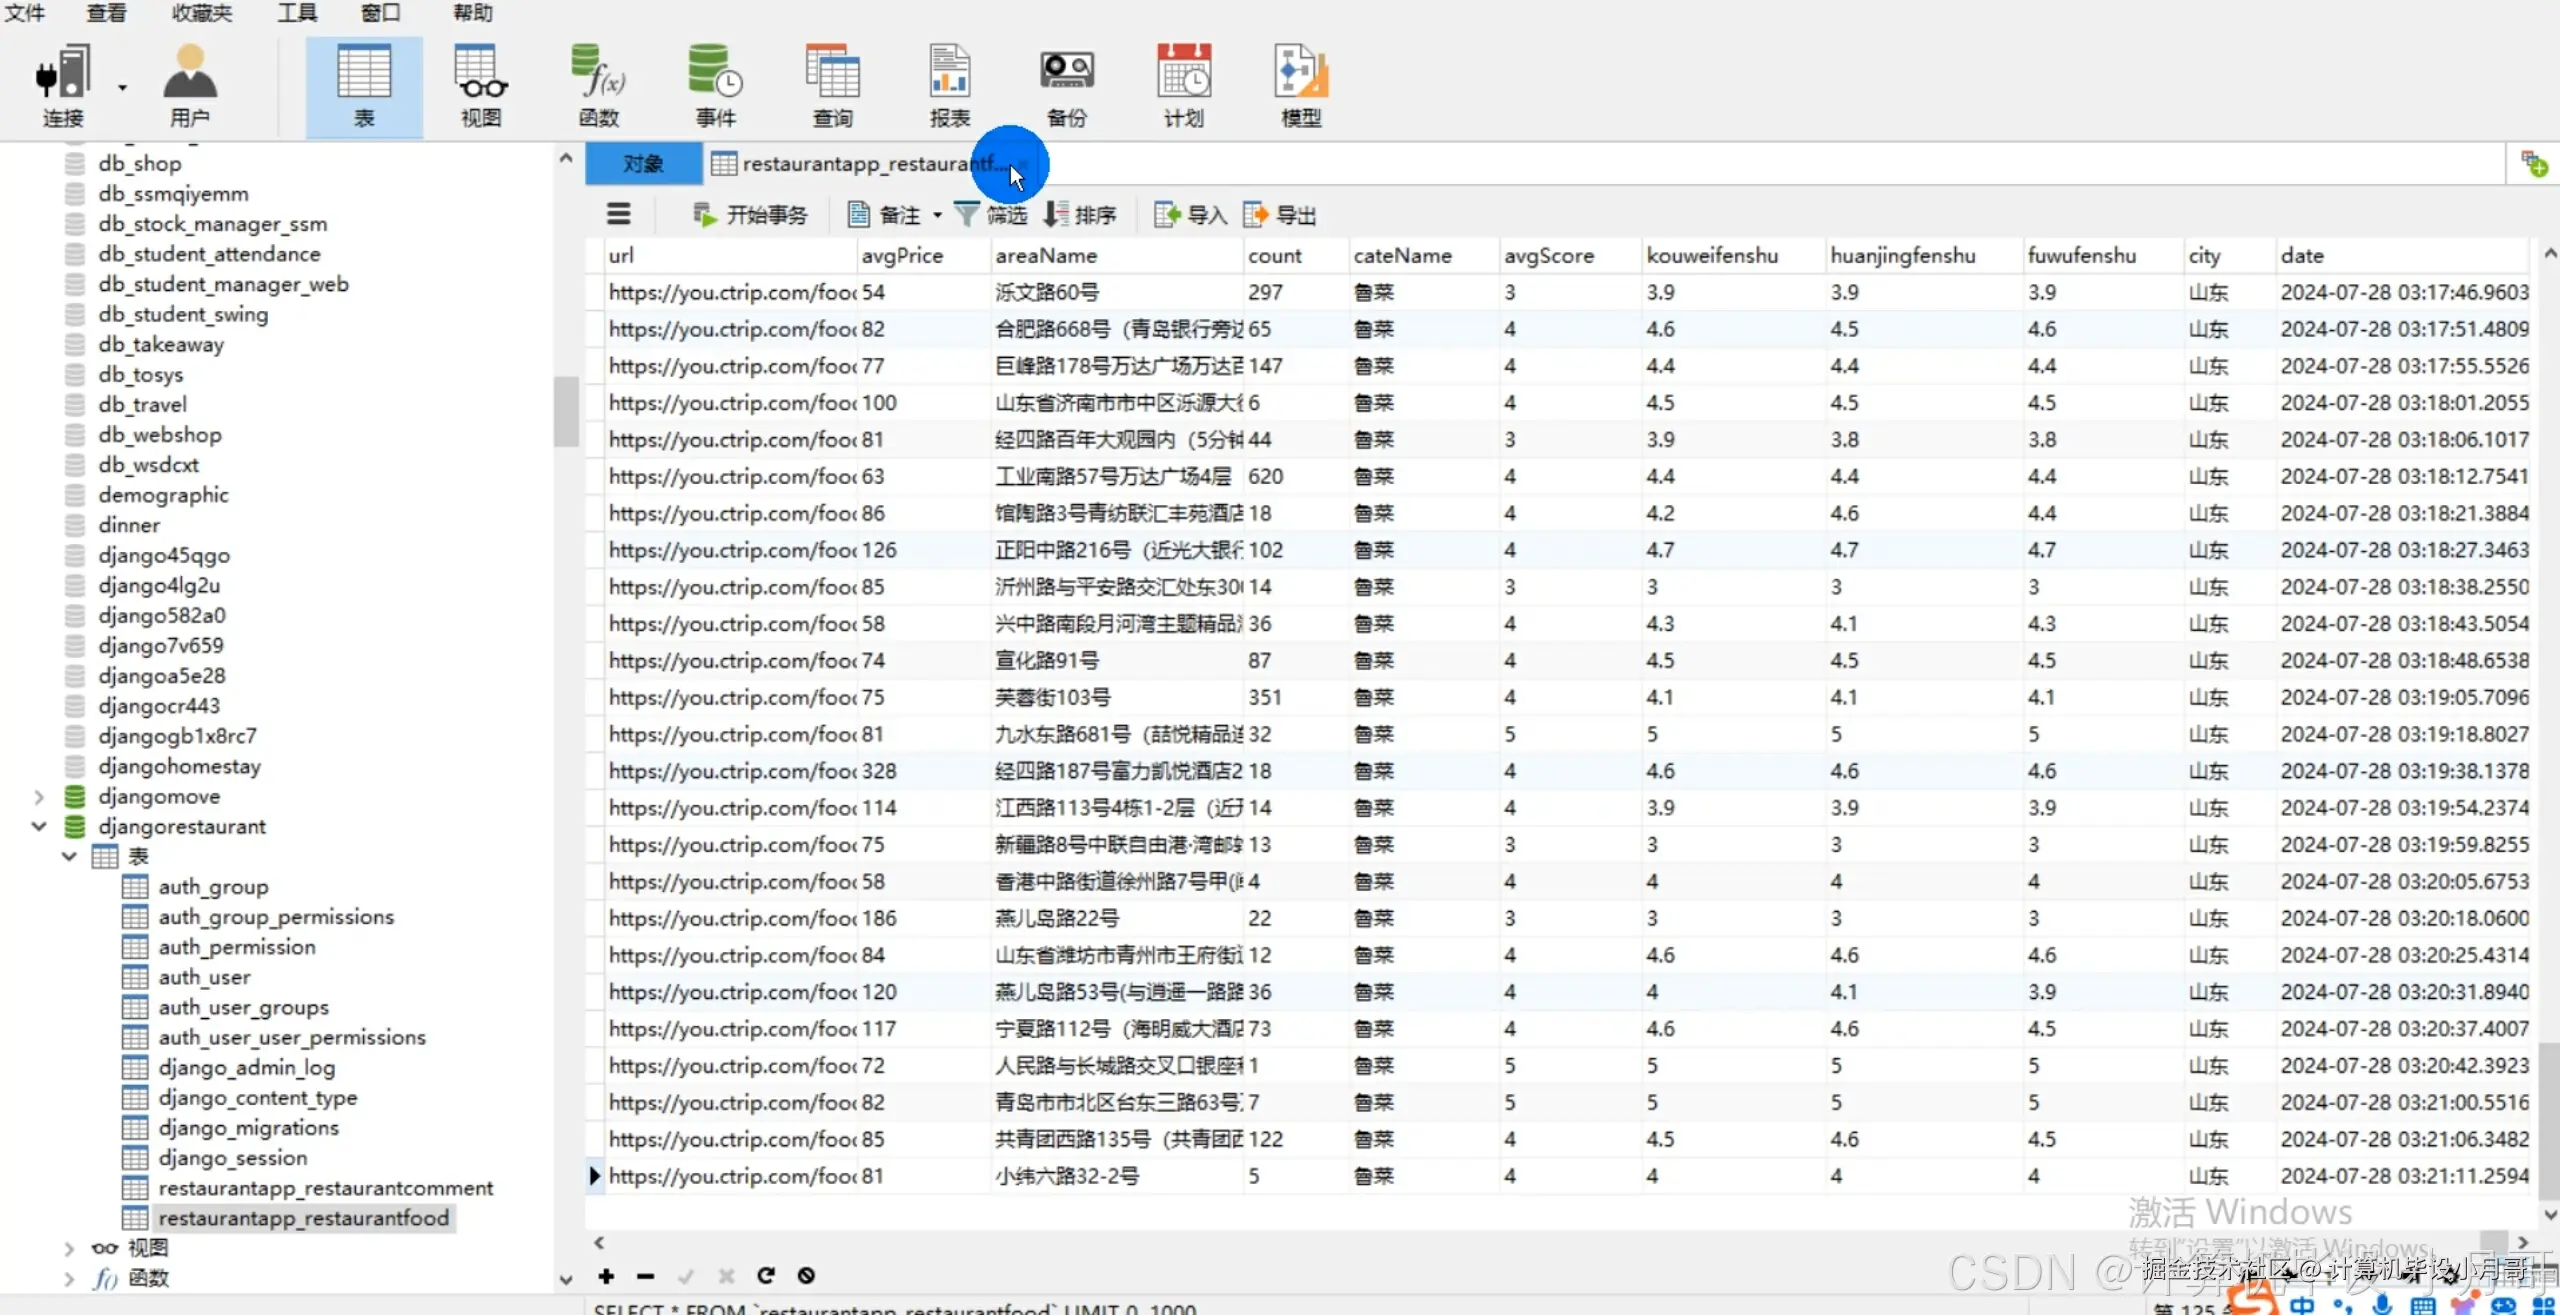This screenshot has width=2560, height=1315.
Task: Open the Query (查询) tool
Action: tap(832, 85)
